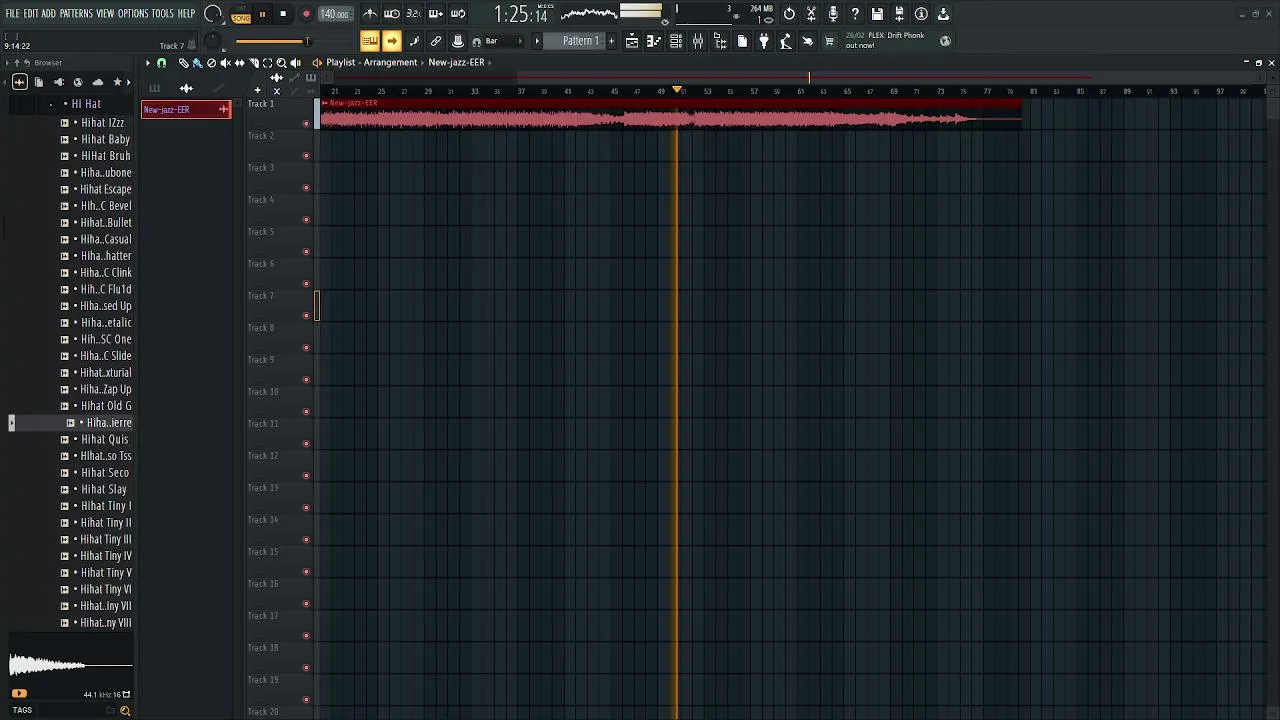
Task: Click the globe news icon next to FLEX
Action: point(945,41)
